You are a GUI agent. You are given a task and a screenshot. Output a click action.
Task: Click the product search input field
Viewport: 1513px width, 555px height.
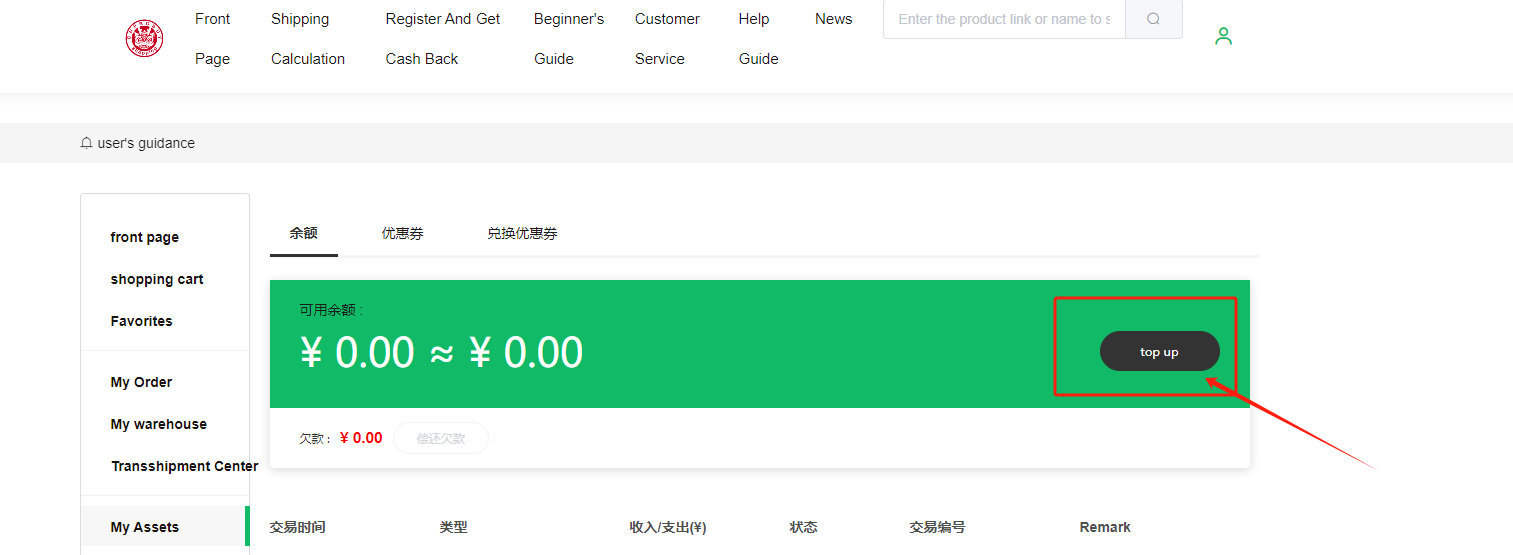[1003, 19]
